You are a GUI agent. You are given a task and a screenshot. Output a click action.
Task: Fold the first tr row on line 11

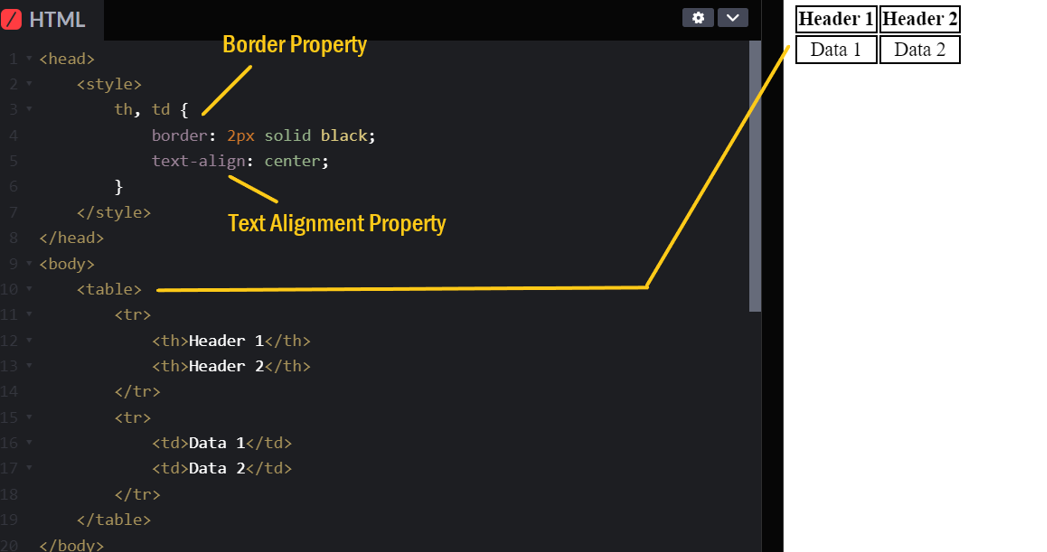click(29, 315)
